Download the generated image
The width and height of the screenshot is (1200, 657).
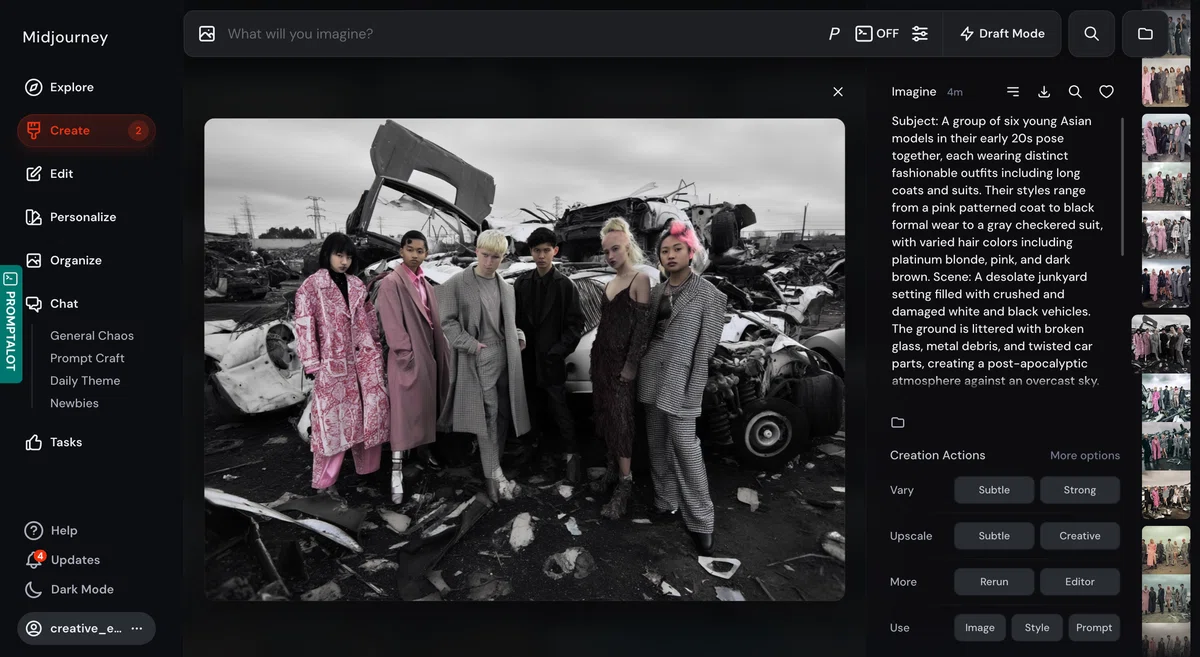1044,92
